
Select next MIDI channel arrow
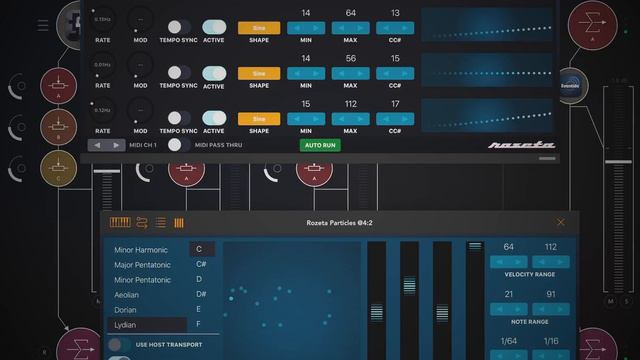tap(116, 145)
